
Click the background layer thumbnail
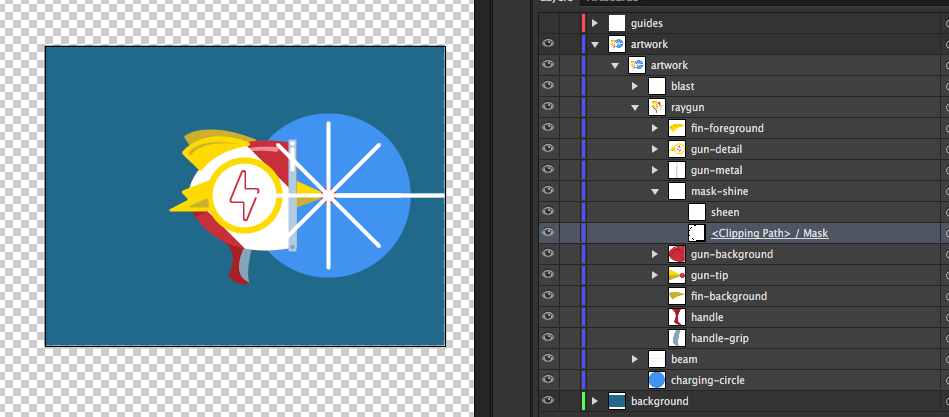(x=617, y=401)
